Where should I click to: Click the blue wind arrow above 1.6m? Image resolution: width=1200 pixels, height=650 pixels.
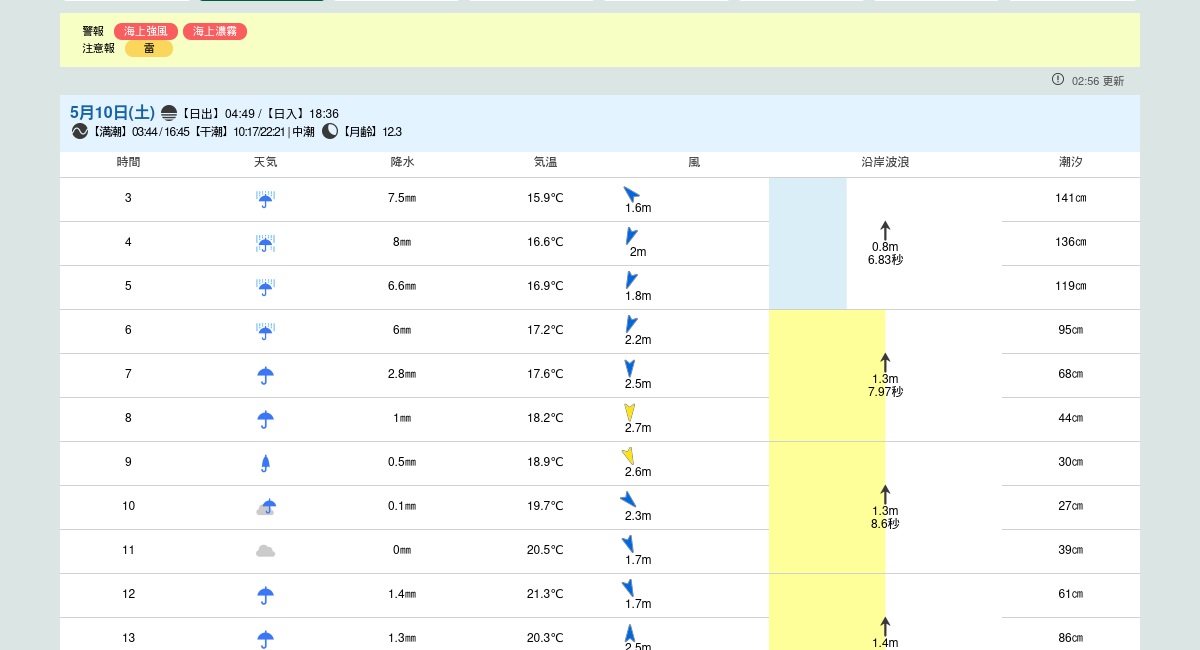coord(631,193)
